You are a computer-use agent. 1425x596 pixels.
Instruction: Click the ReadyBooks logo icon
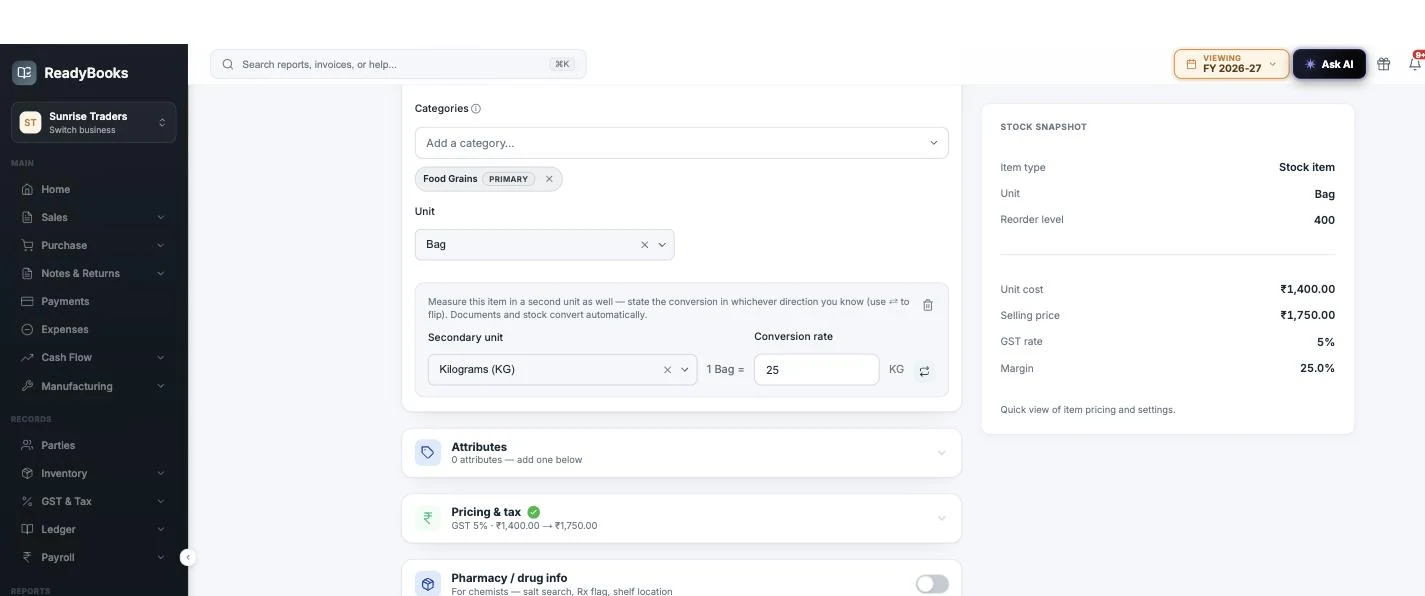(x=24, y=73)
